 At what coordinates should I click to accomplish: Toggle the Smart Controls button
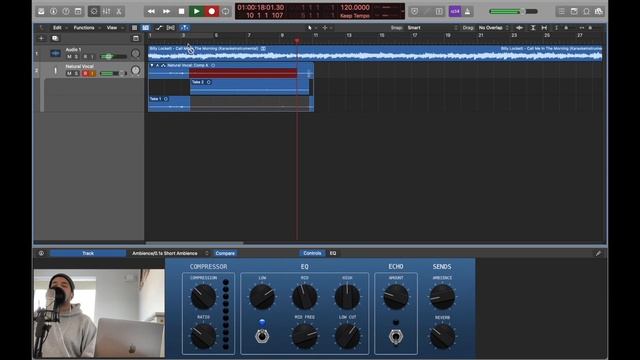[x=94, y=11]
